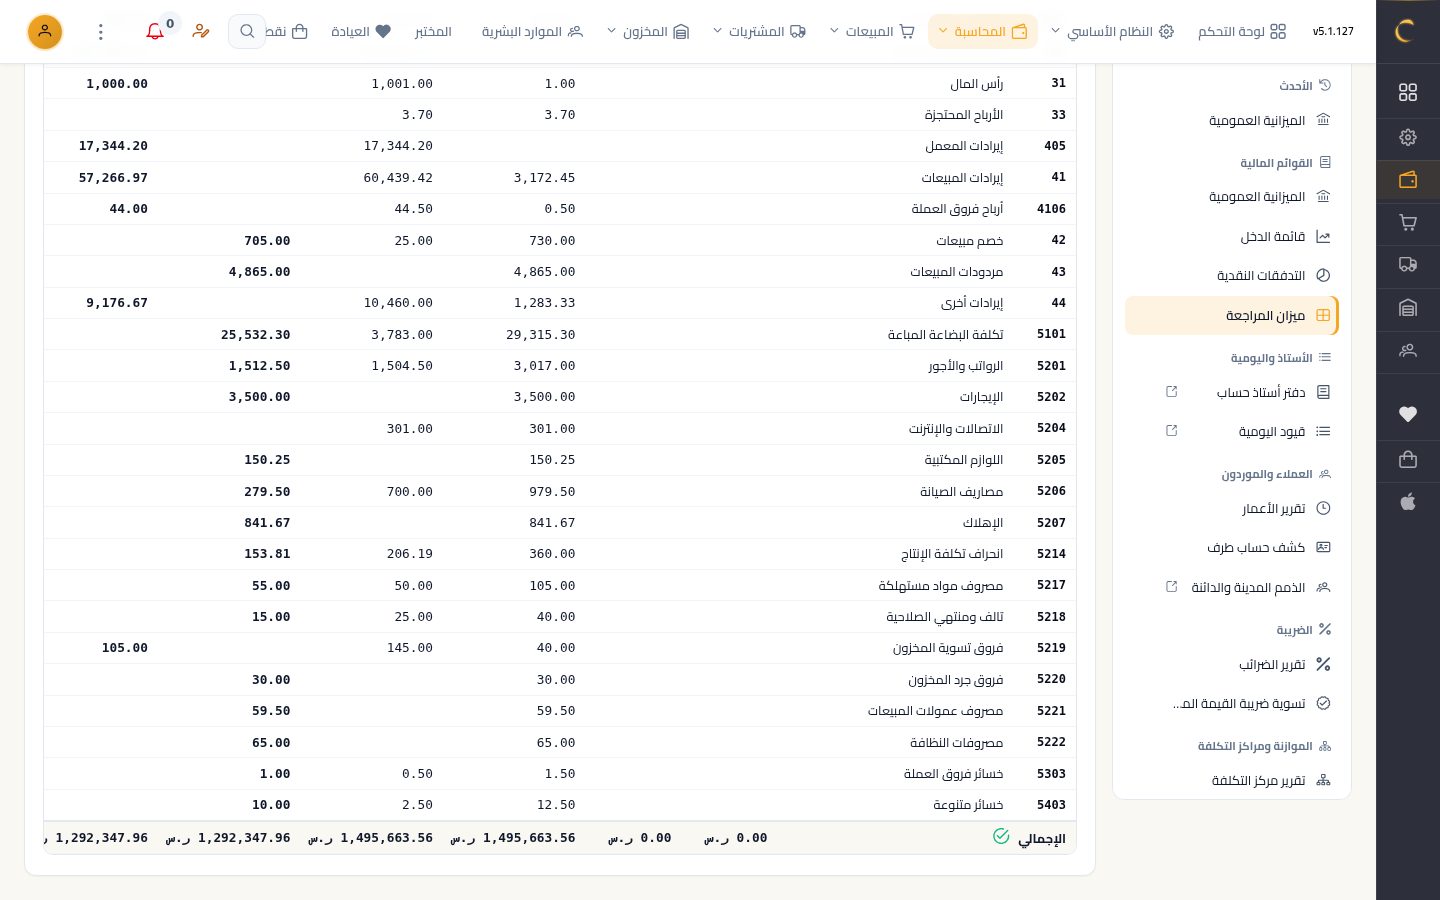Expand the النظام الأساسي dropdown menu
Screen dimensions: 1440x900
pos(1112,32)
